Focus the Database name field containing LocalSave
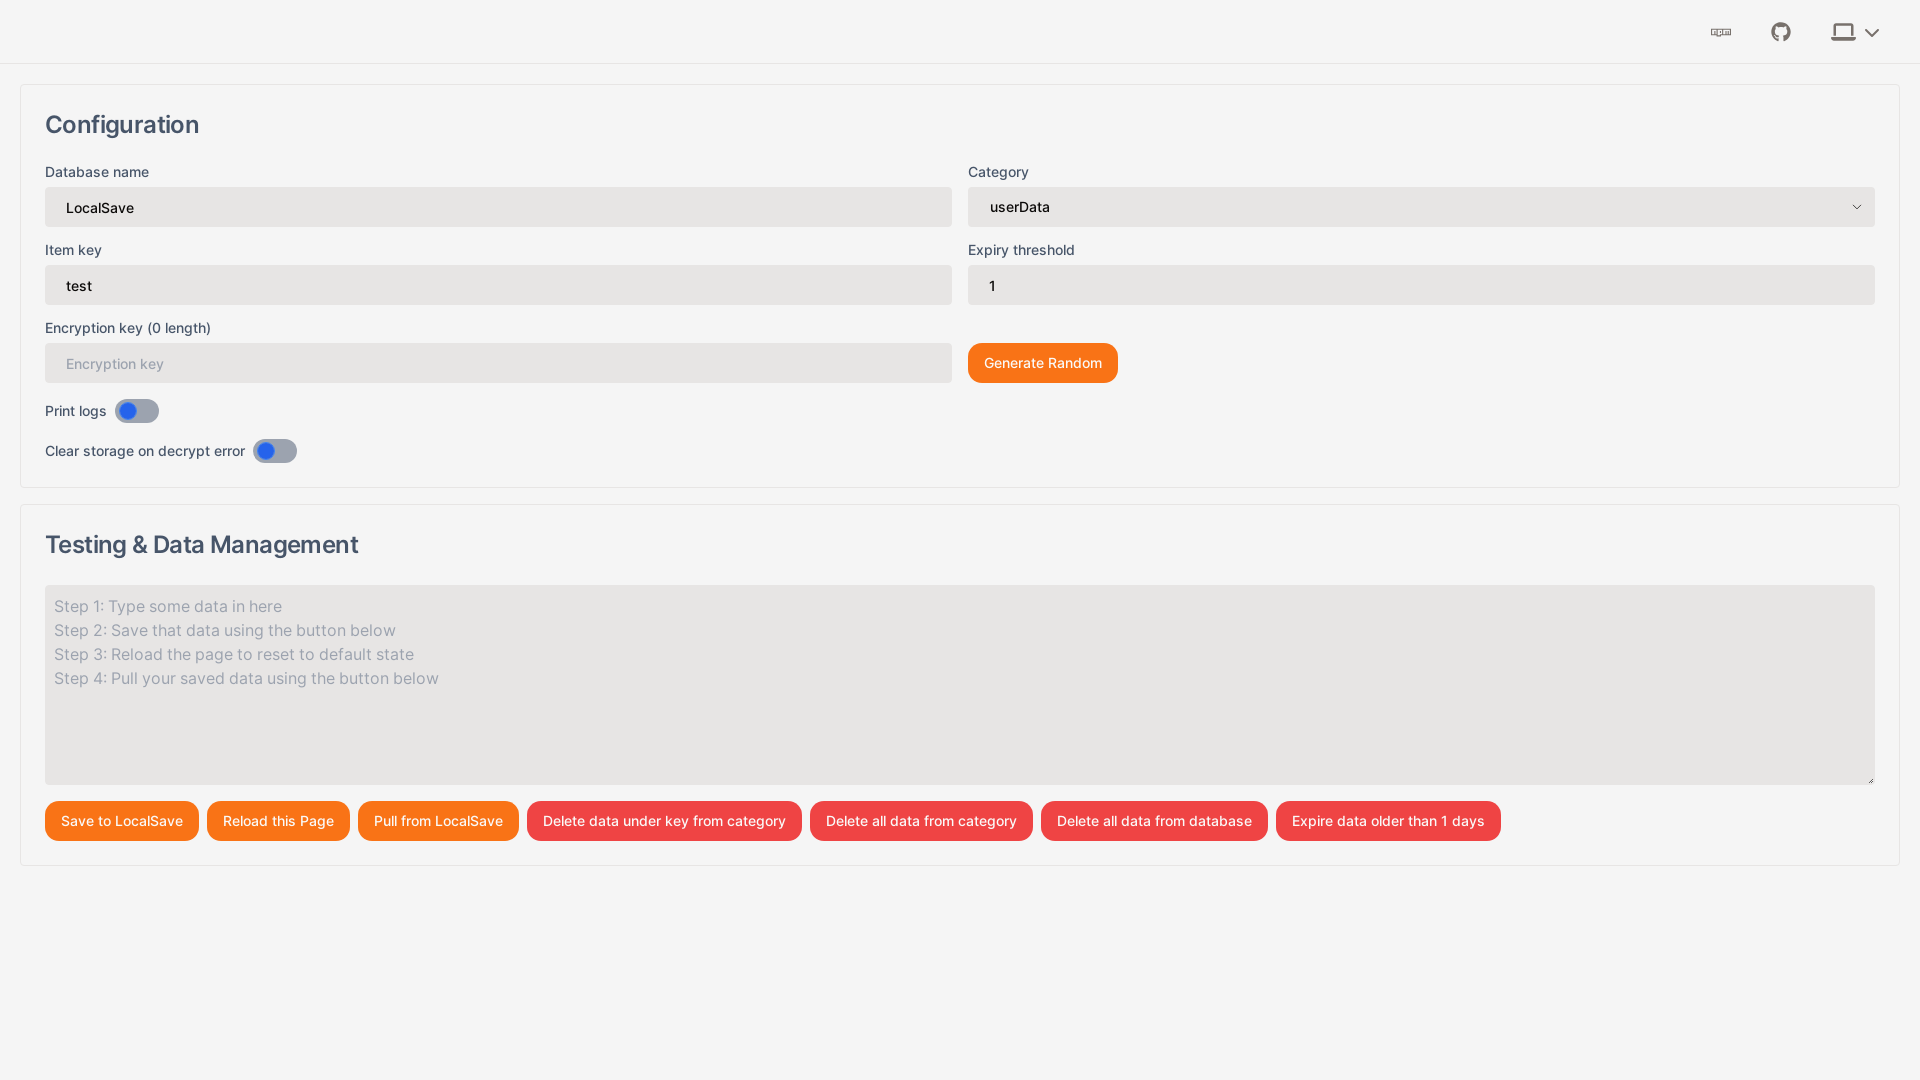The height and width of the screenshot is (1080, 1920). [x=498, y=207]
